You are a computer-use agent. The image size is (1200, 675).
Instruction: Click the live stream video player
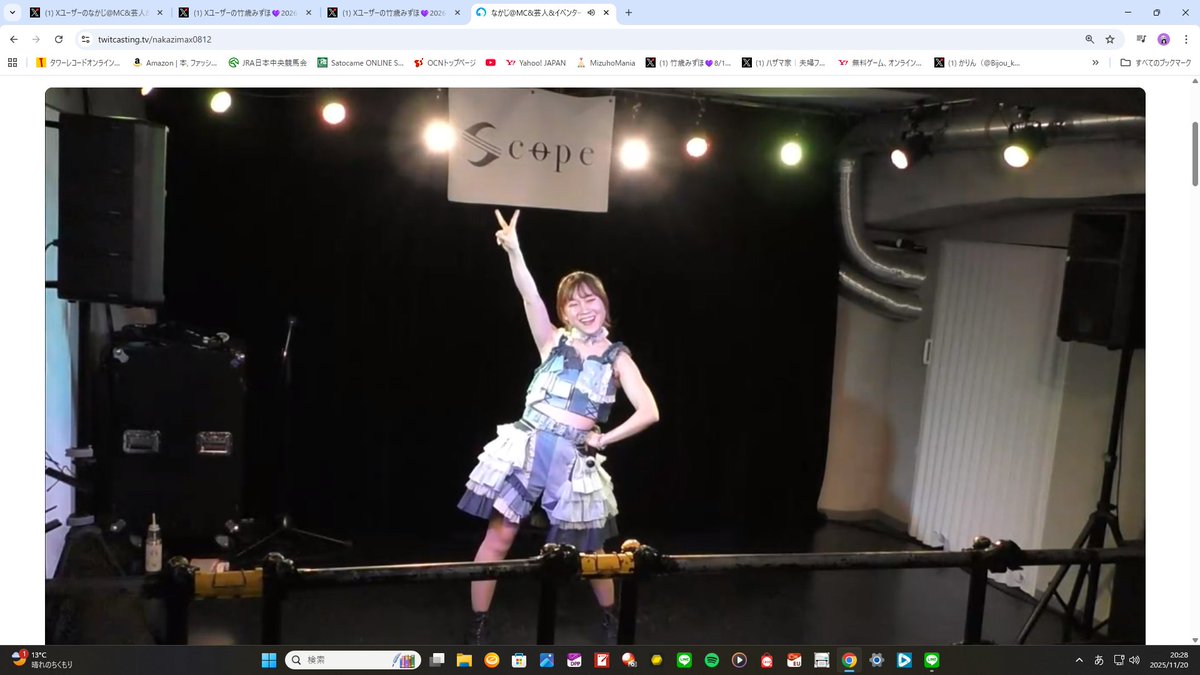(x=595, y=366)
